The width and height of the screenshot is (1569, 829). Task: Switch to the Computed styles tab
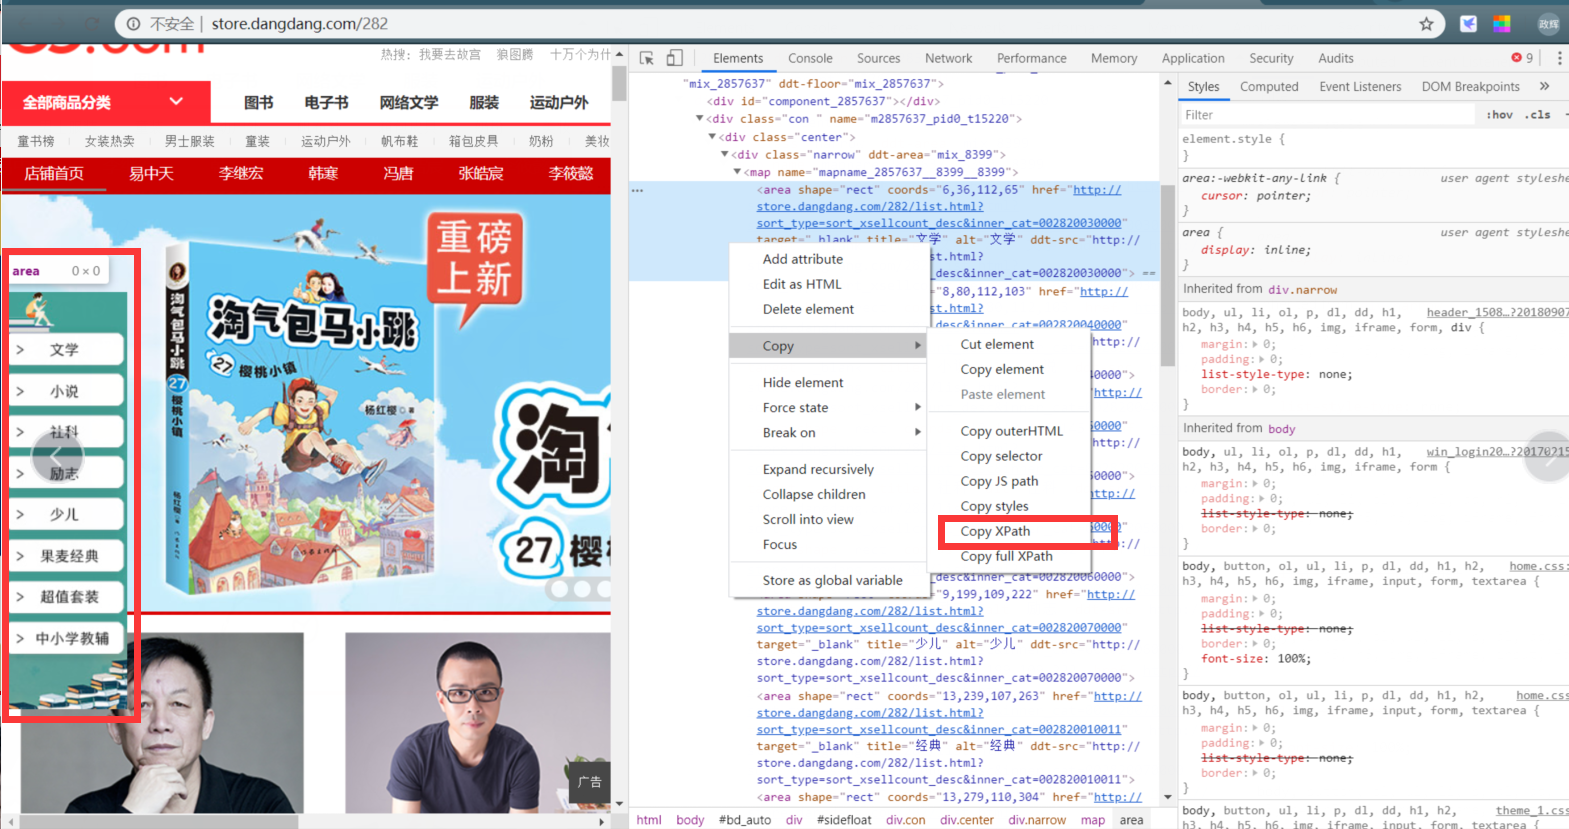[1269, 87]
